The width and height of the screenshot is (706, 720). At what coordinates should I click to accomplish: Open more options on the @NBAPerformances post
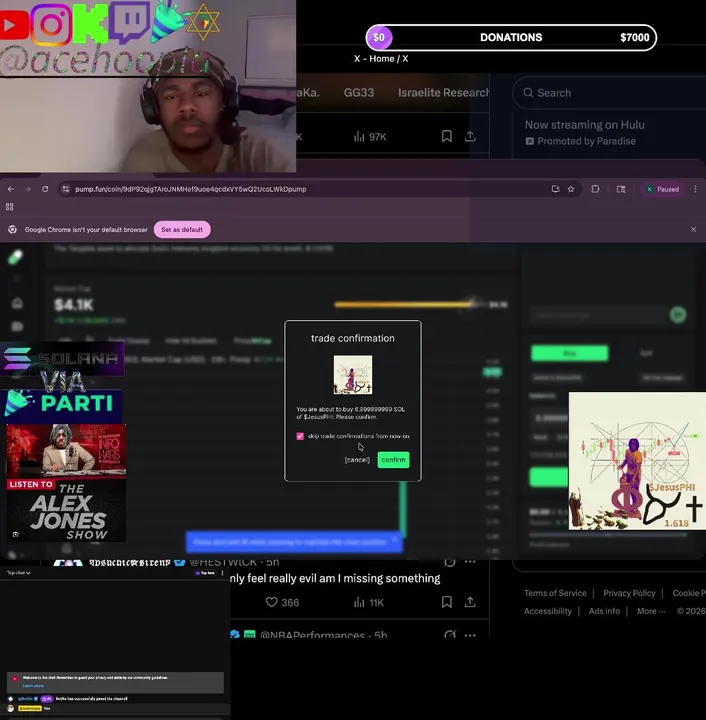point(470,635)
